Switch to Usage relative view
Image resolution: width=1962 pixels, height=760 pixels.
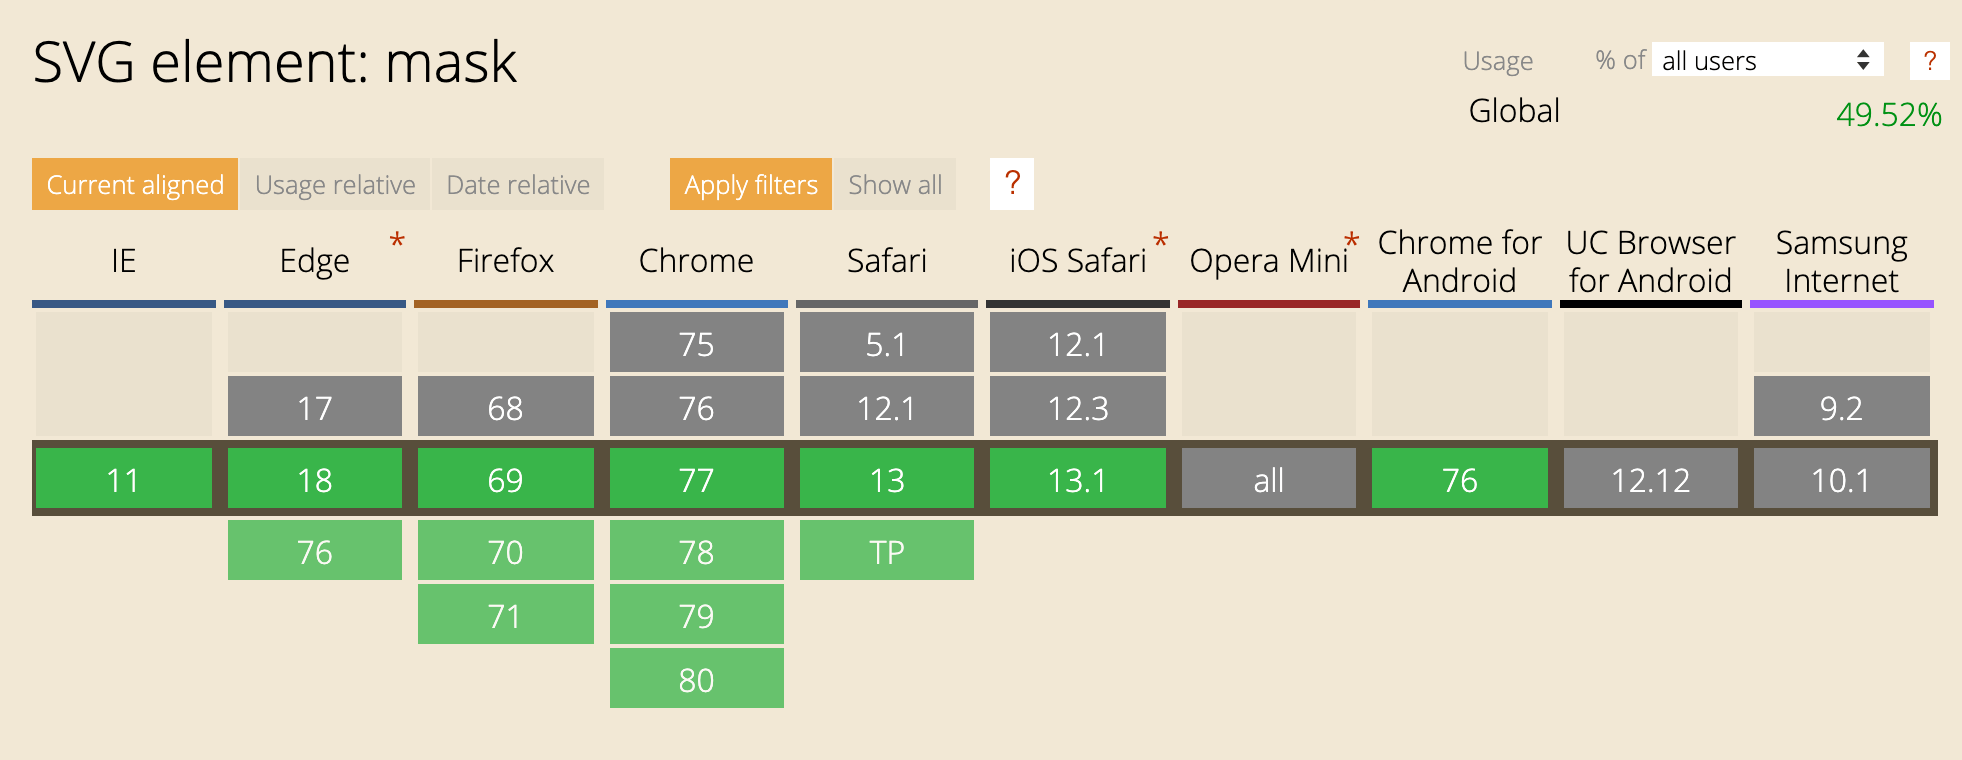[335, 185]
